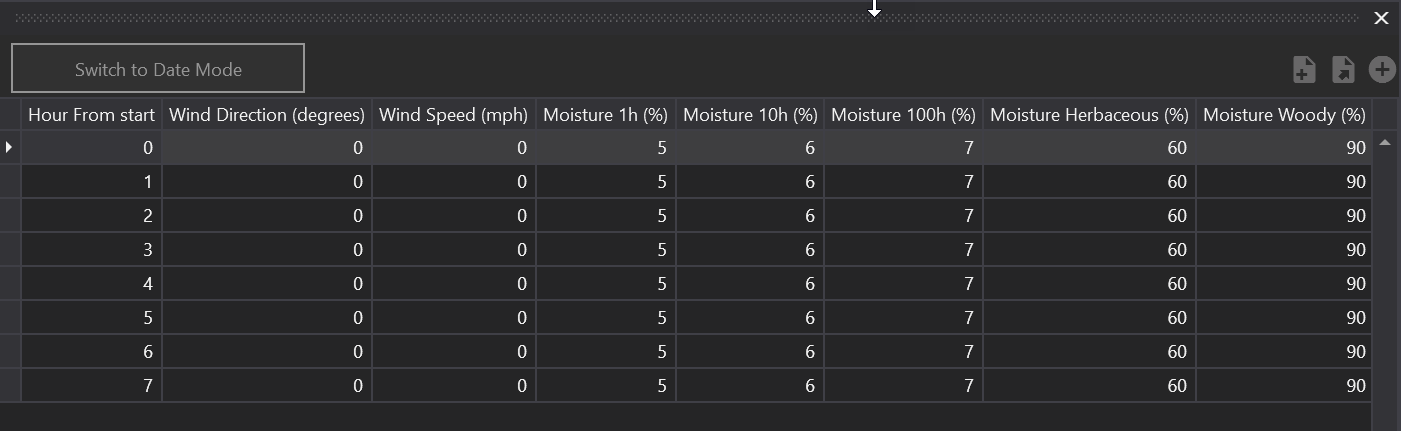The width and height of the screenshot is (1401, 431).
Task: Click the export file icon with arrow
Action: 1343,70
